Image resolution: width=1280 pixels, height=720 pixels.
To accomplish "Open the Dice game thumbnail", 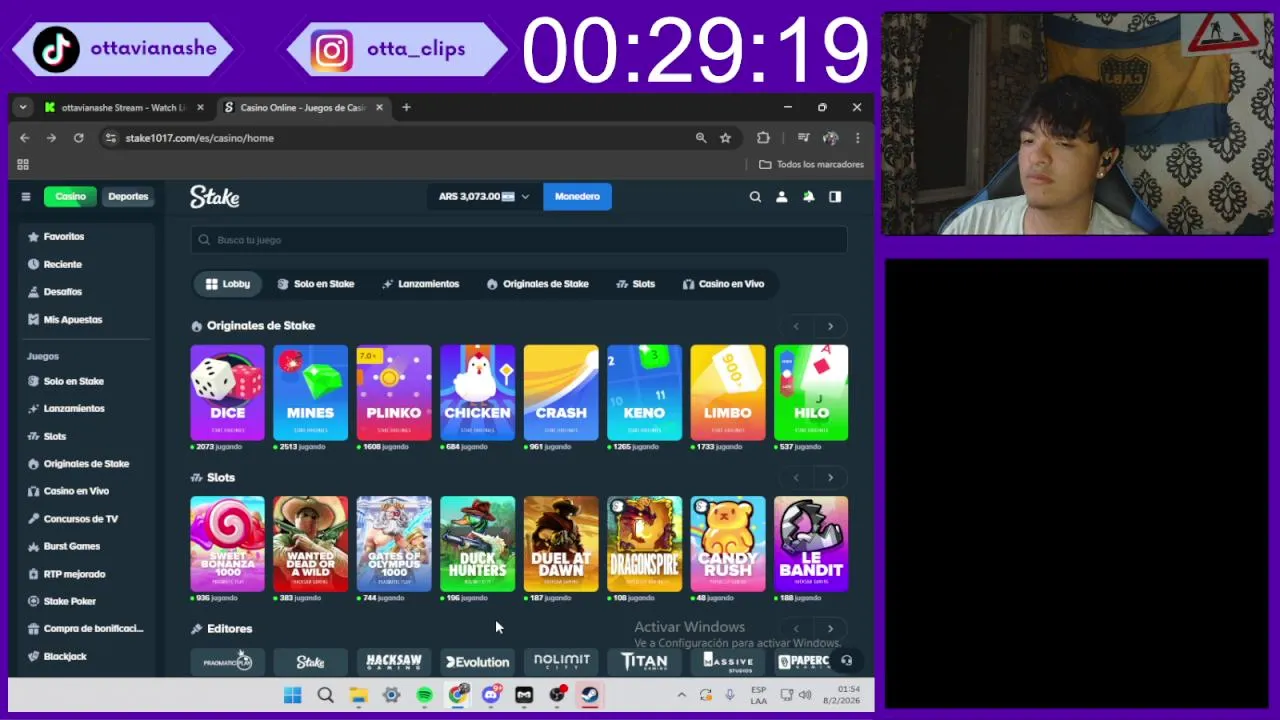I will click(x=228, y=393).
